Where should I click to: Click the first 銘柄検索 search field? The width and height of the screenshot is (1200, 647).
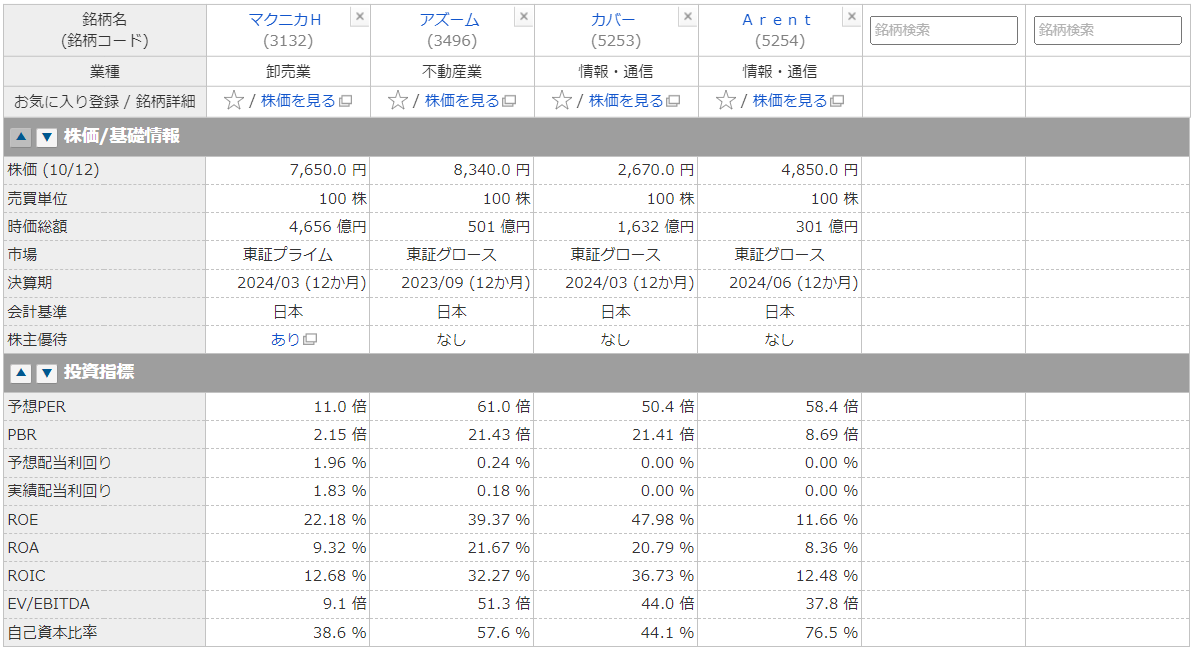(x=943, y=30)
